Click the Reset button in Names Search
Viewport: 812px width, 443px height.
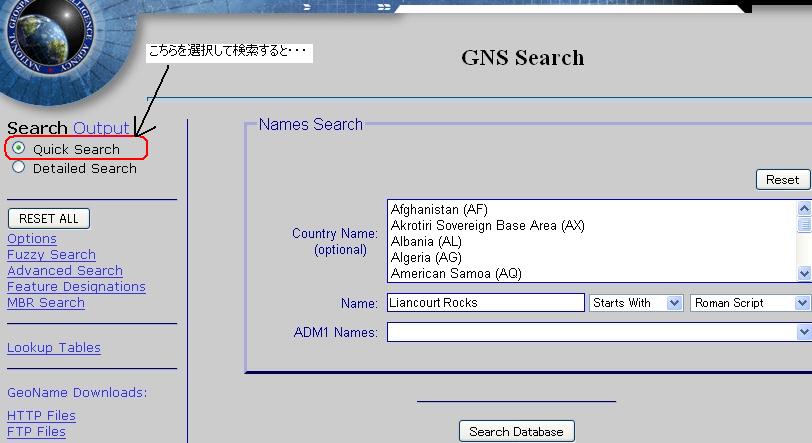(x=782, y=180)
